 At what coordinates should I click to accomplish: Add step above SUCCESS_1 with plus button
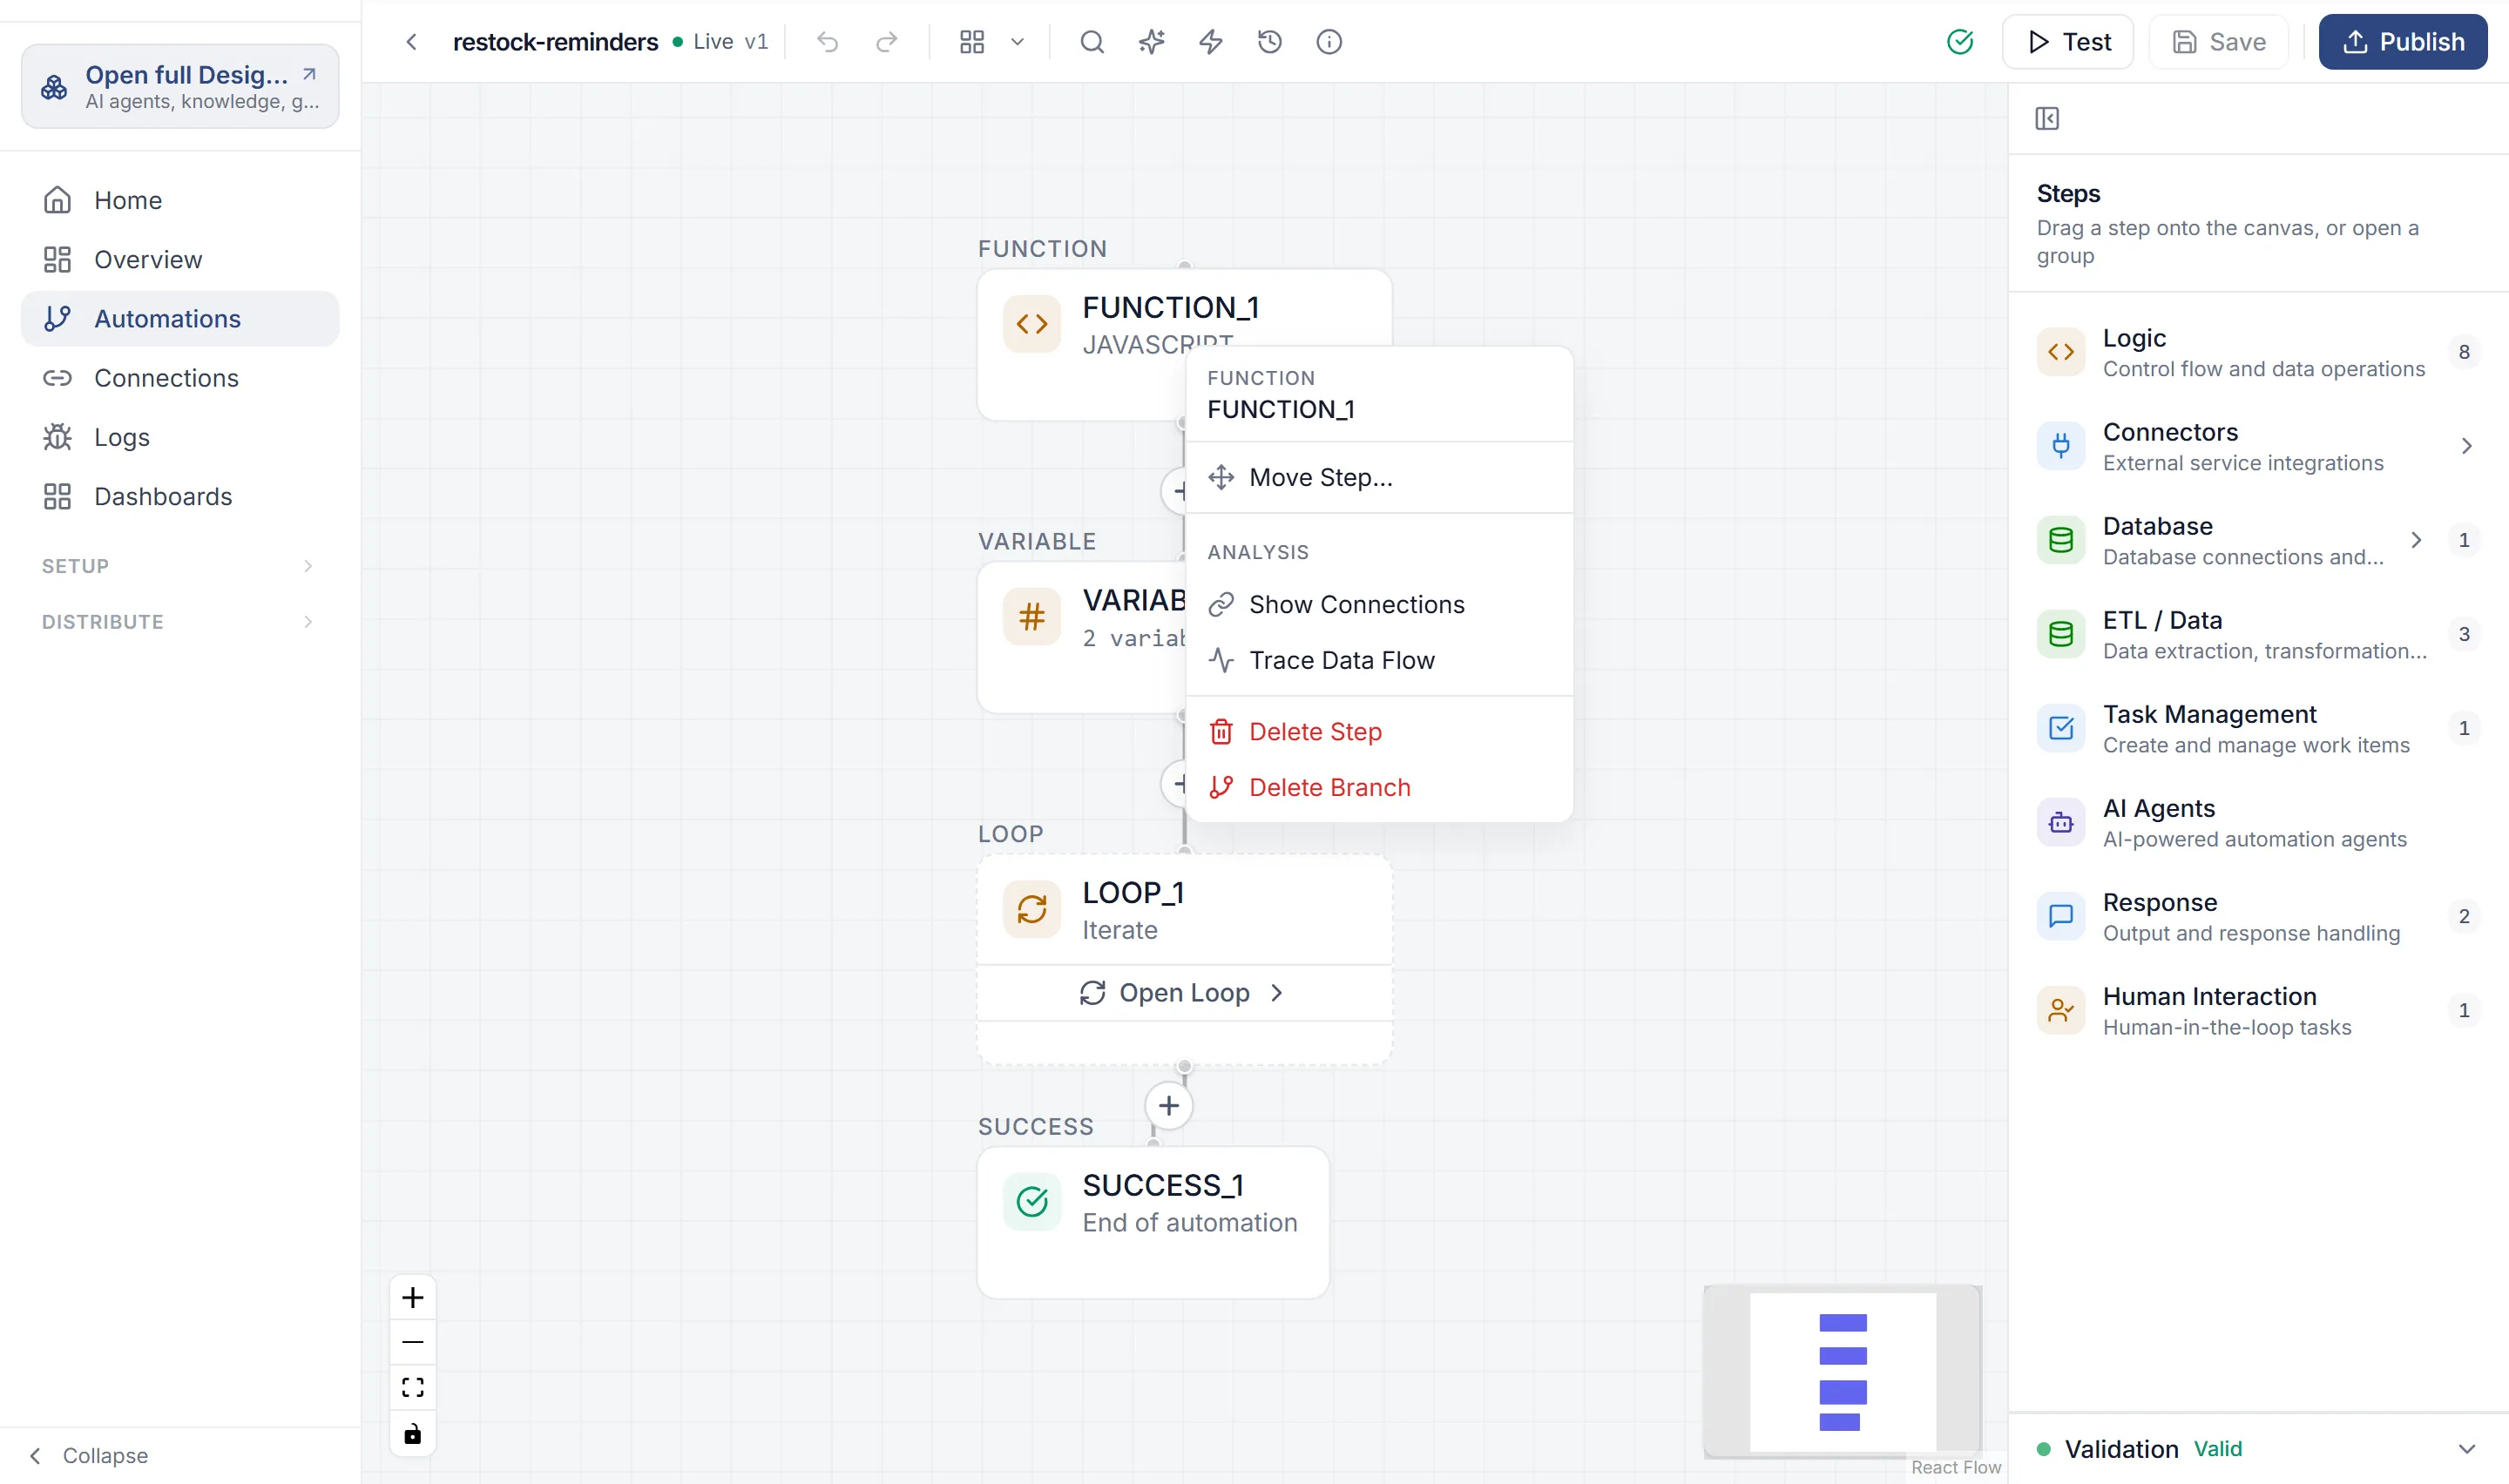click(x=1169, y=1106)
